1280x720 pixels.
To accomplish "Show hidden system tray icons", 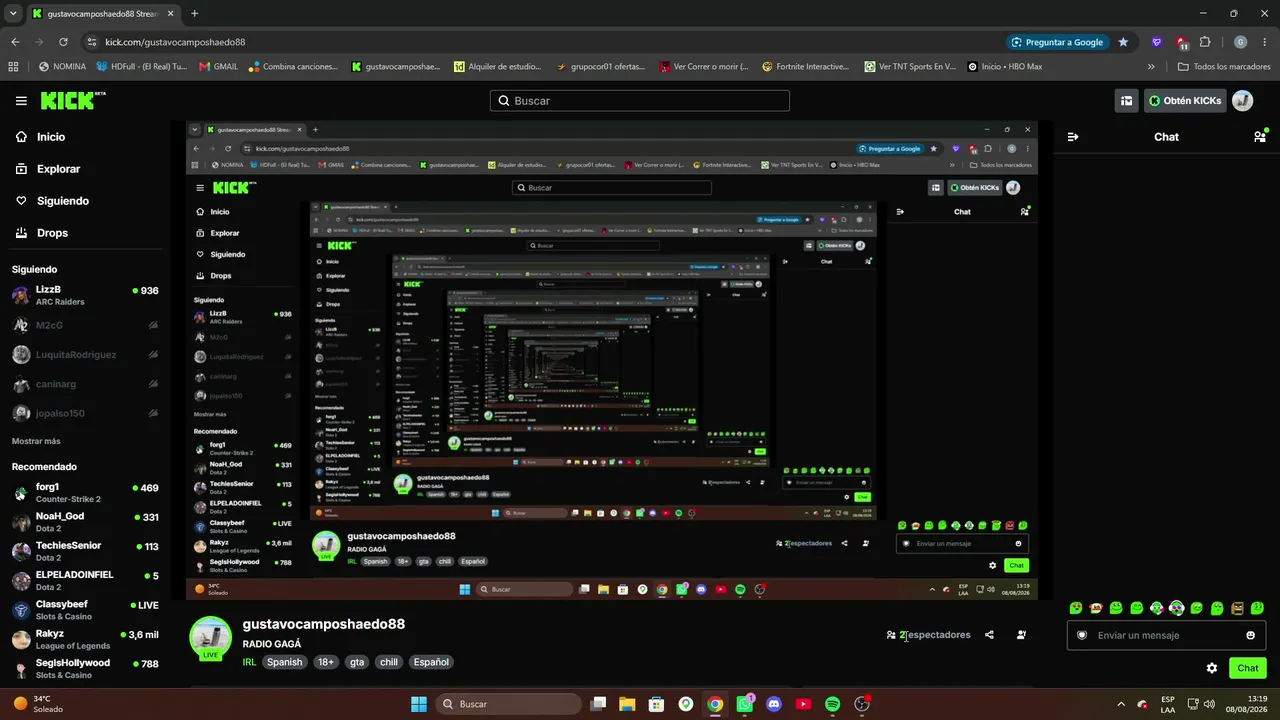I will coord(1120,704).
